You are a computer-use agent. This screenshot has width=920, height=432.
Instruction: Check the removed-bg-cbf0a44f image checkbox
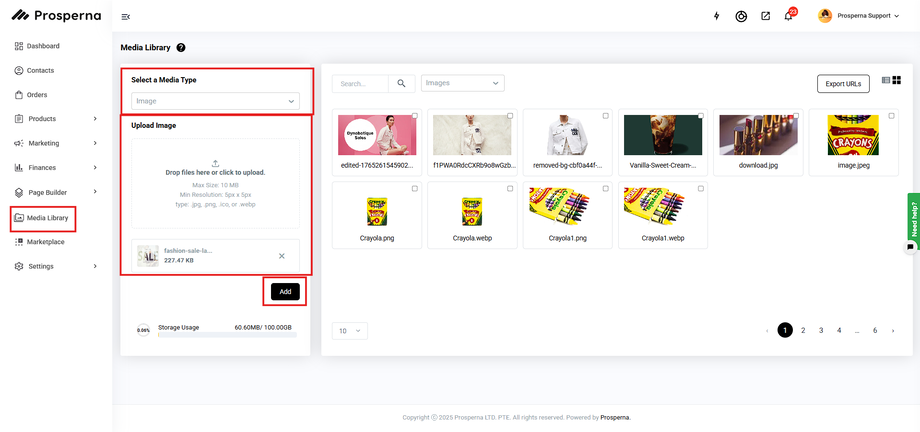point(605,116)
